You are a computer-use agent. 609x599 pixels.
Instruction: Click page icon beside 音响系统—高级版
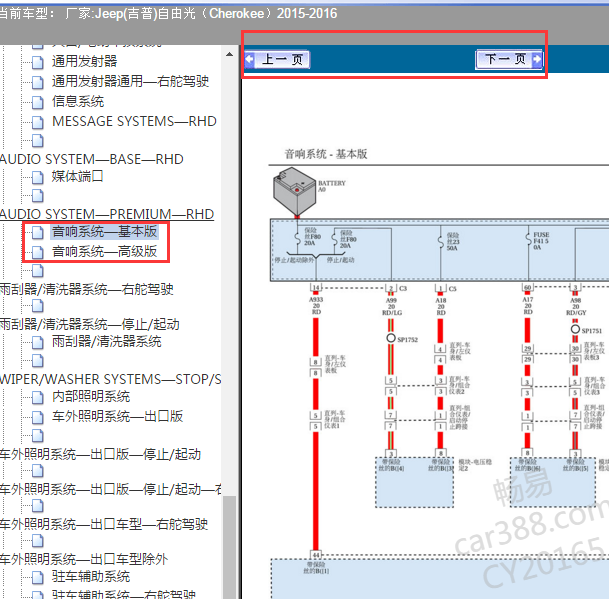38,252
